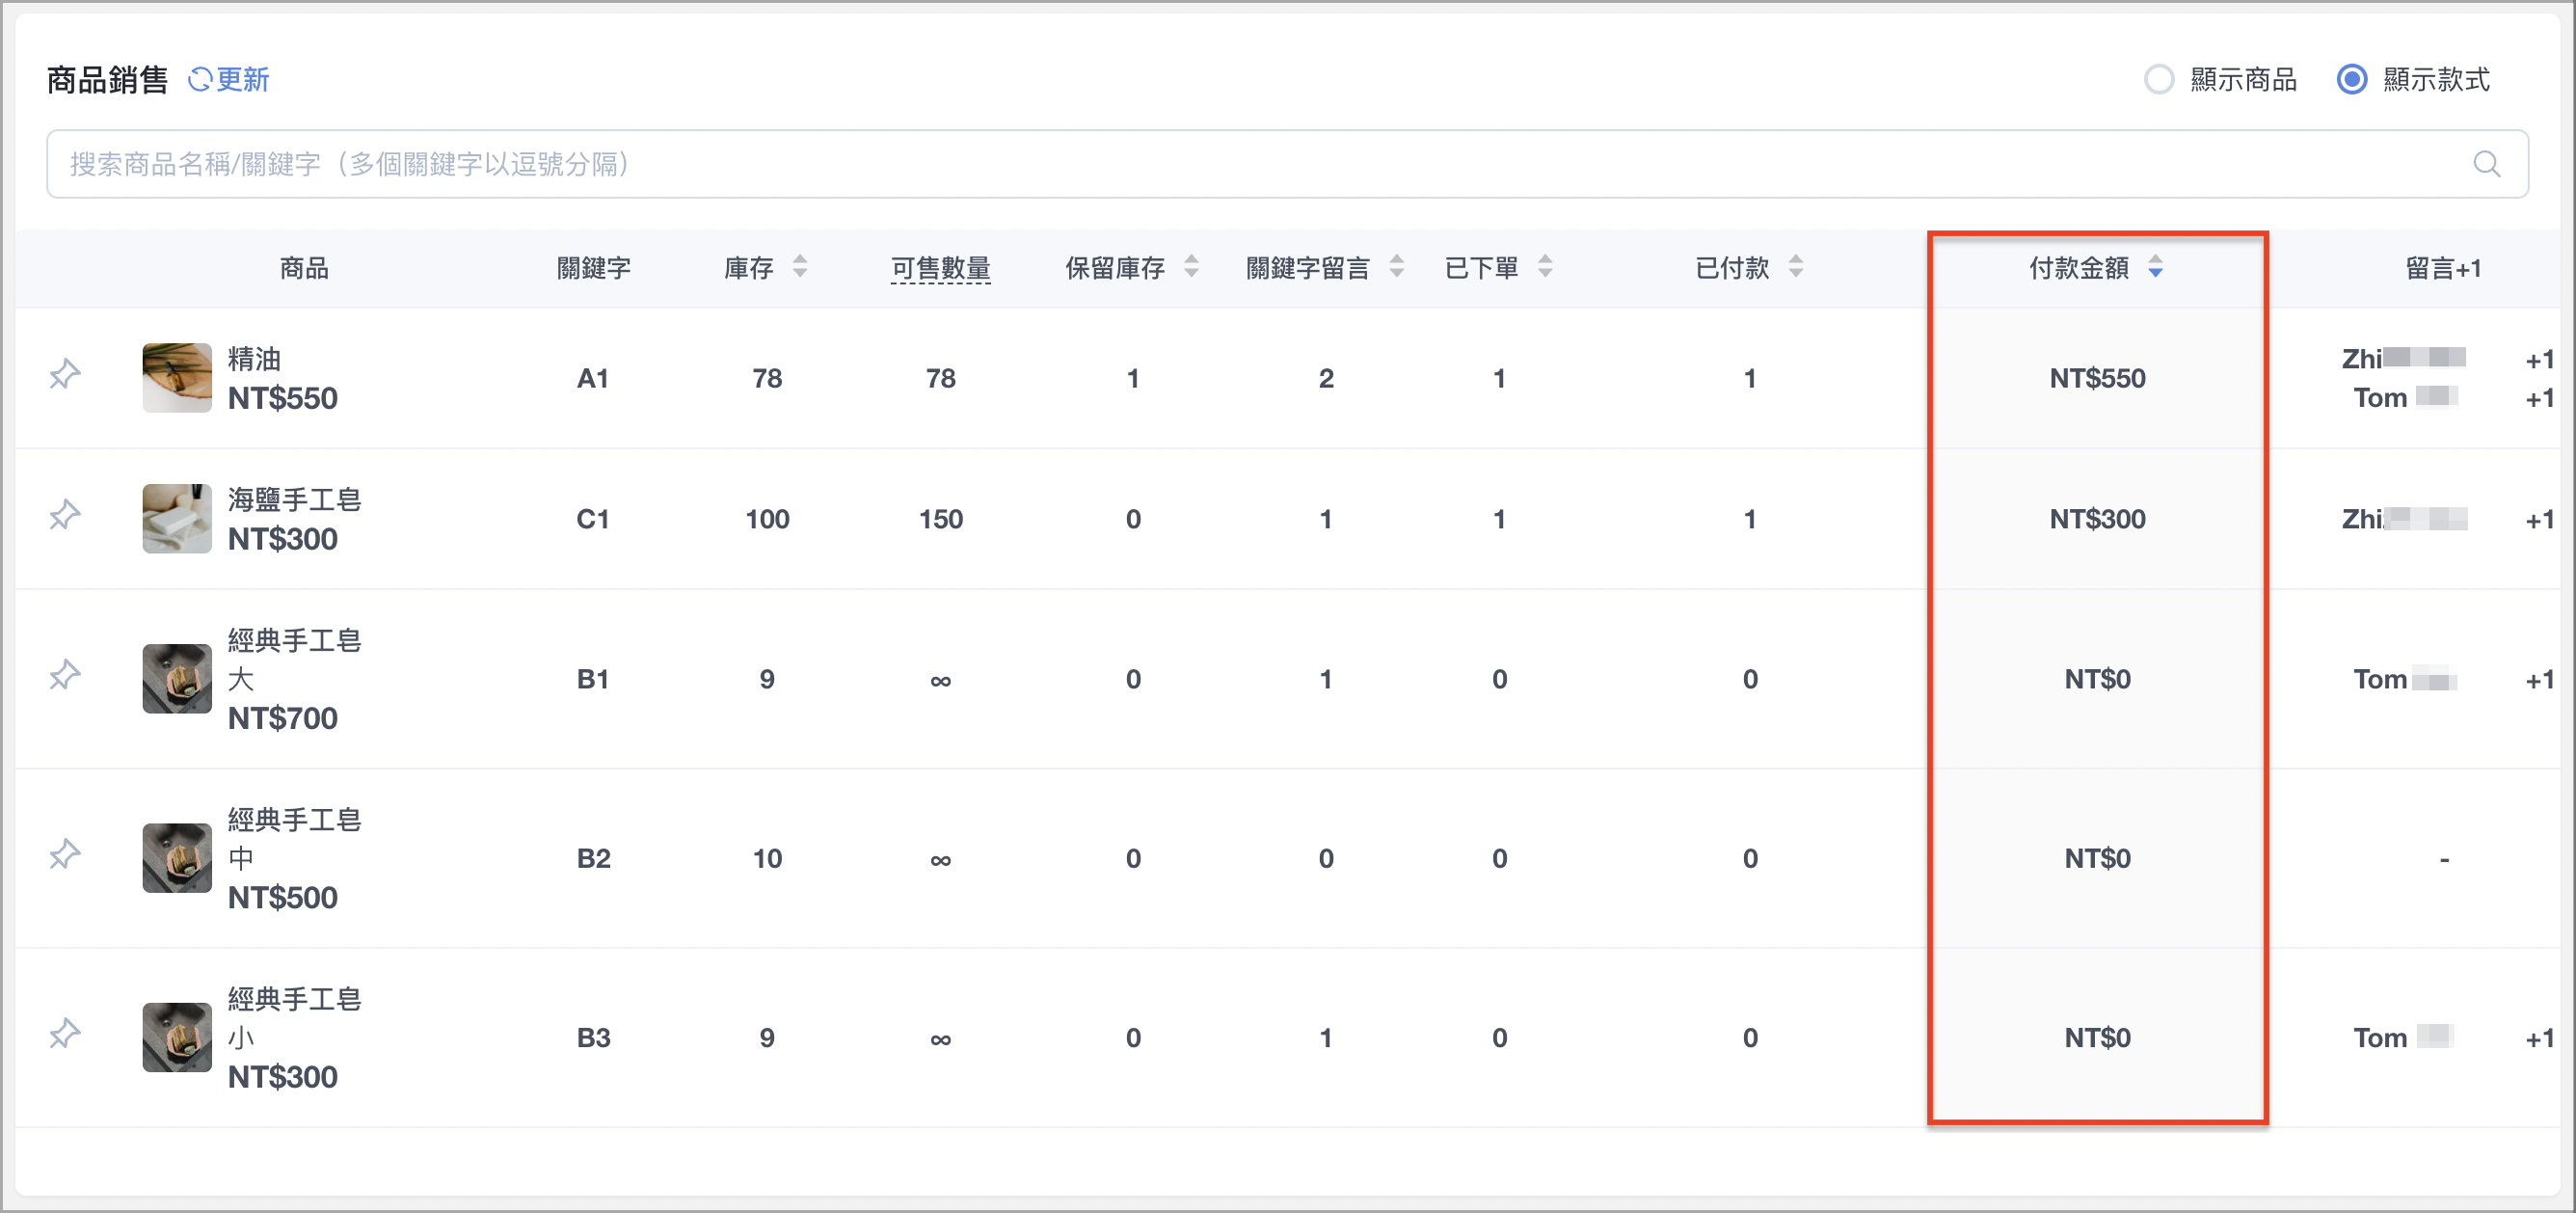Click keyword C1 cell
The width and height of the screenshot is (2576, 1213).
tap(593, 519)
